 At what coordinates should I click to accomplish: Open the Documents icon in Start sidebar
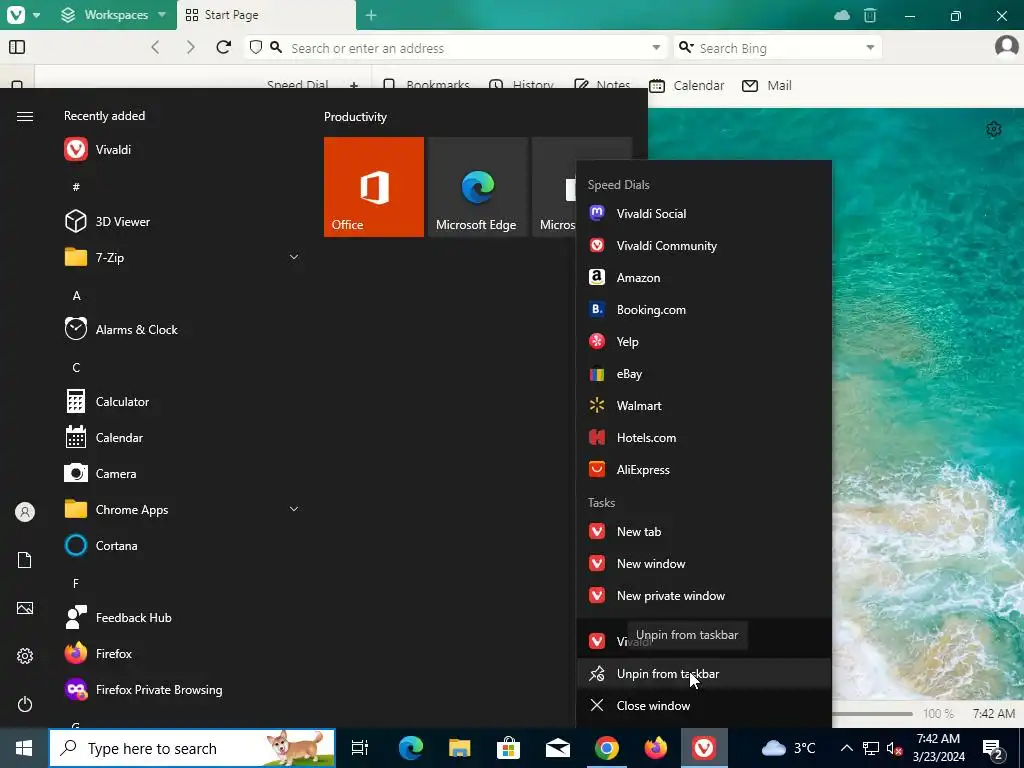click(x=25, y=560)
